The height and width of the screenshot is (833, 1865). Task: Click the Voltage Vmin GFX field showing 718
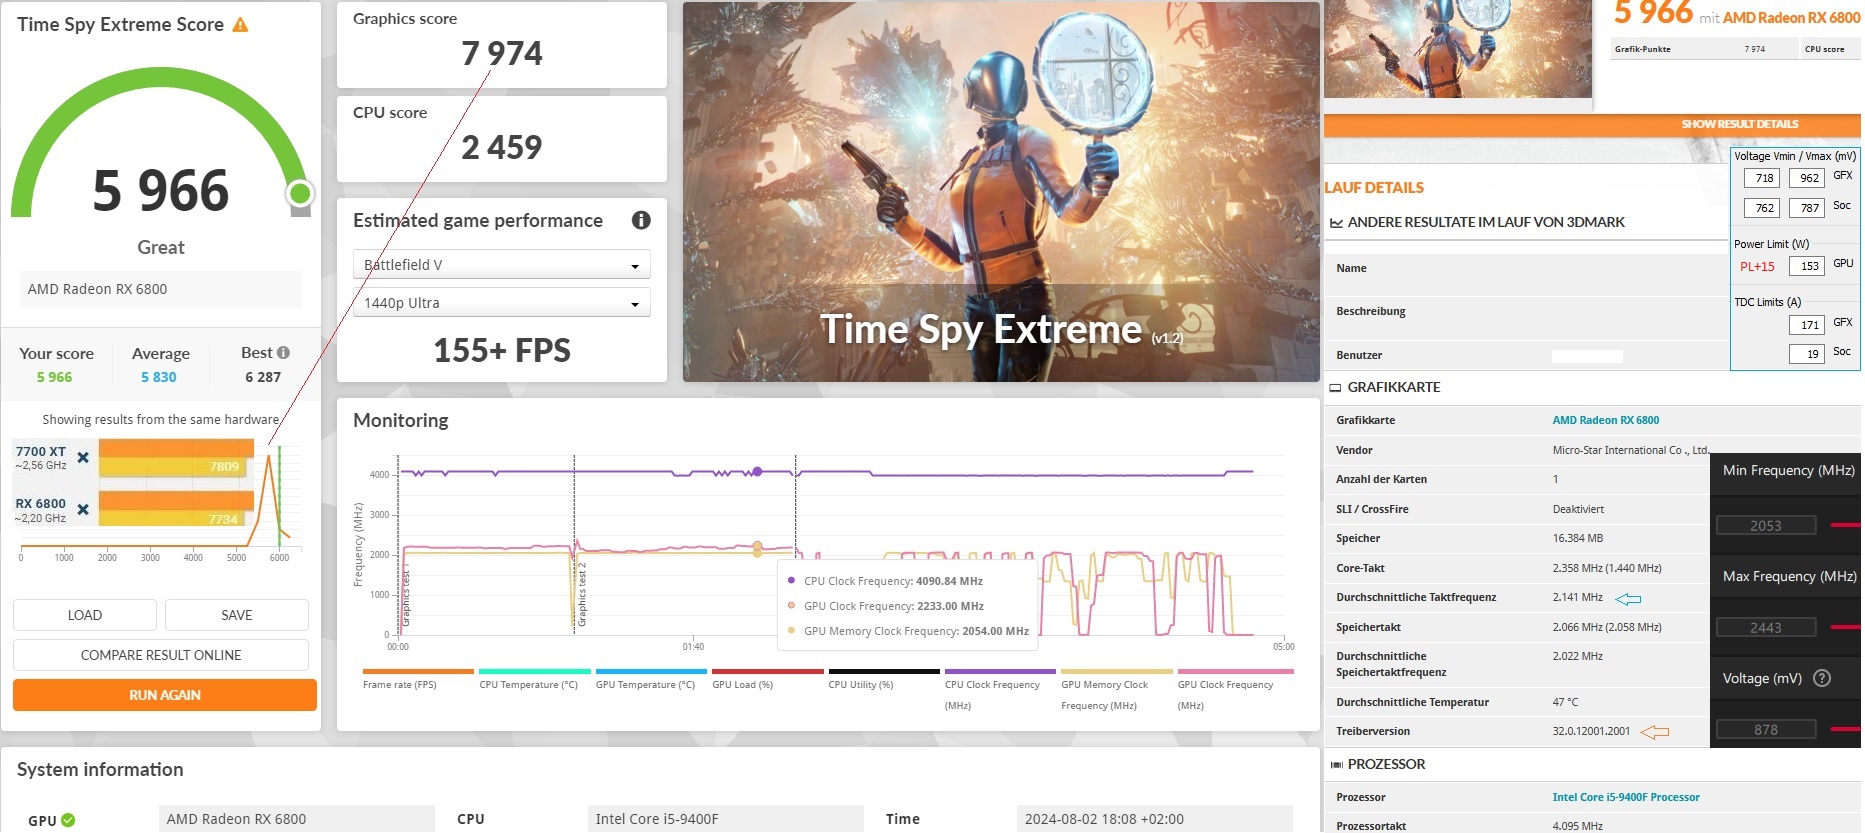pyautogui.click(x=1762, y=178)
